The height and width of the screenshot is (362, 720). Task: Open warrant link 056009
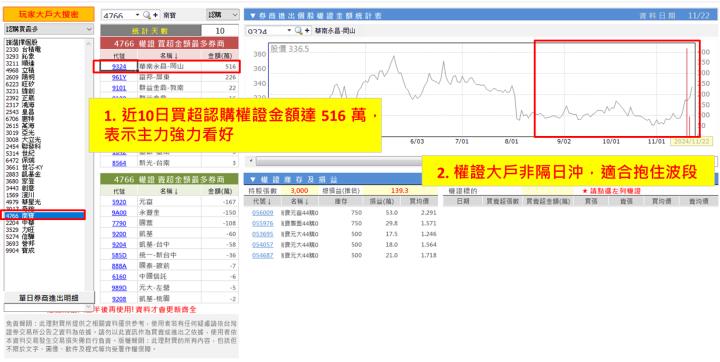tap(263, 213)
